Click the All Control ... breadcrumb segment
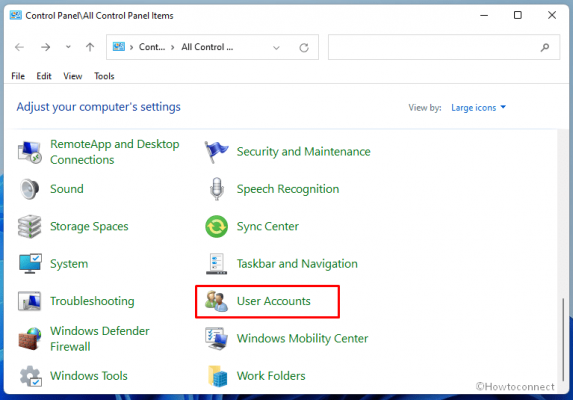The width and height of the screenshot is (573, 400). point(207,47)
